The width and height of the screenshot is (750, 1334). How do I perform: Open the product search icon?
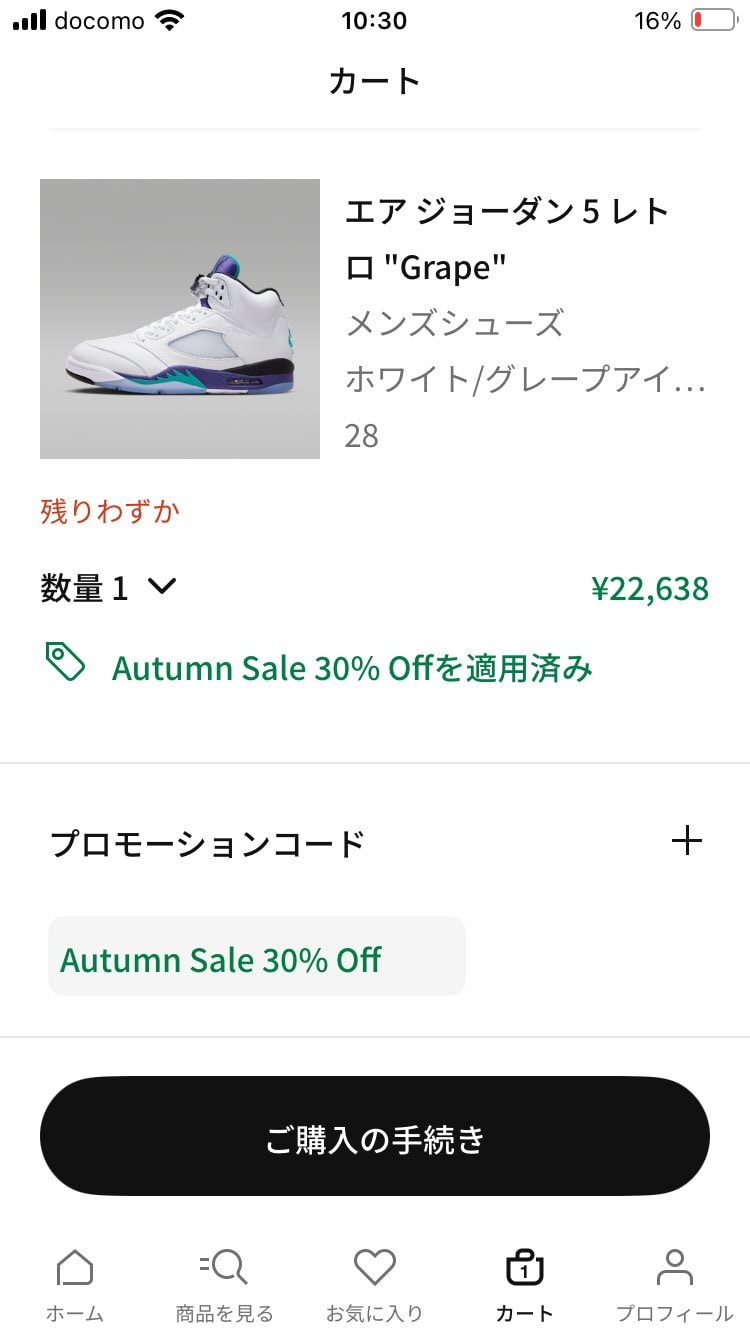[x=224, y=1268]
